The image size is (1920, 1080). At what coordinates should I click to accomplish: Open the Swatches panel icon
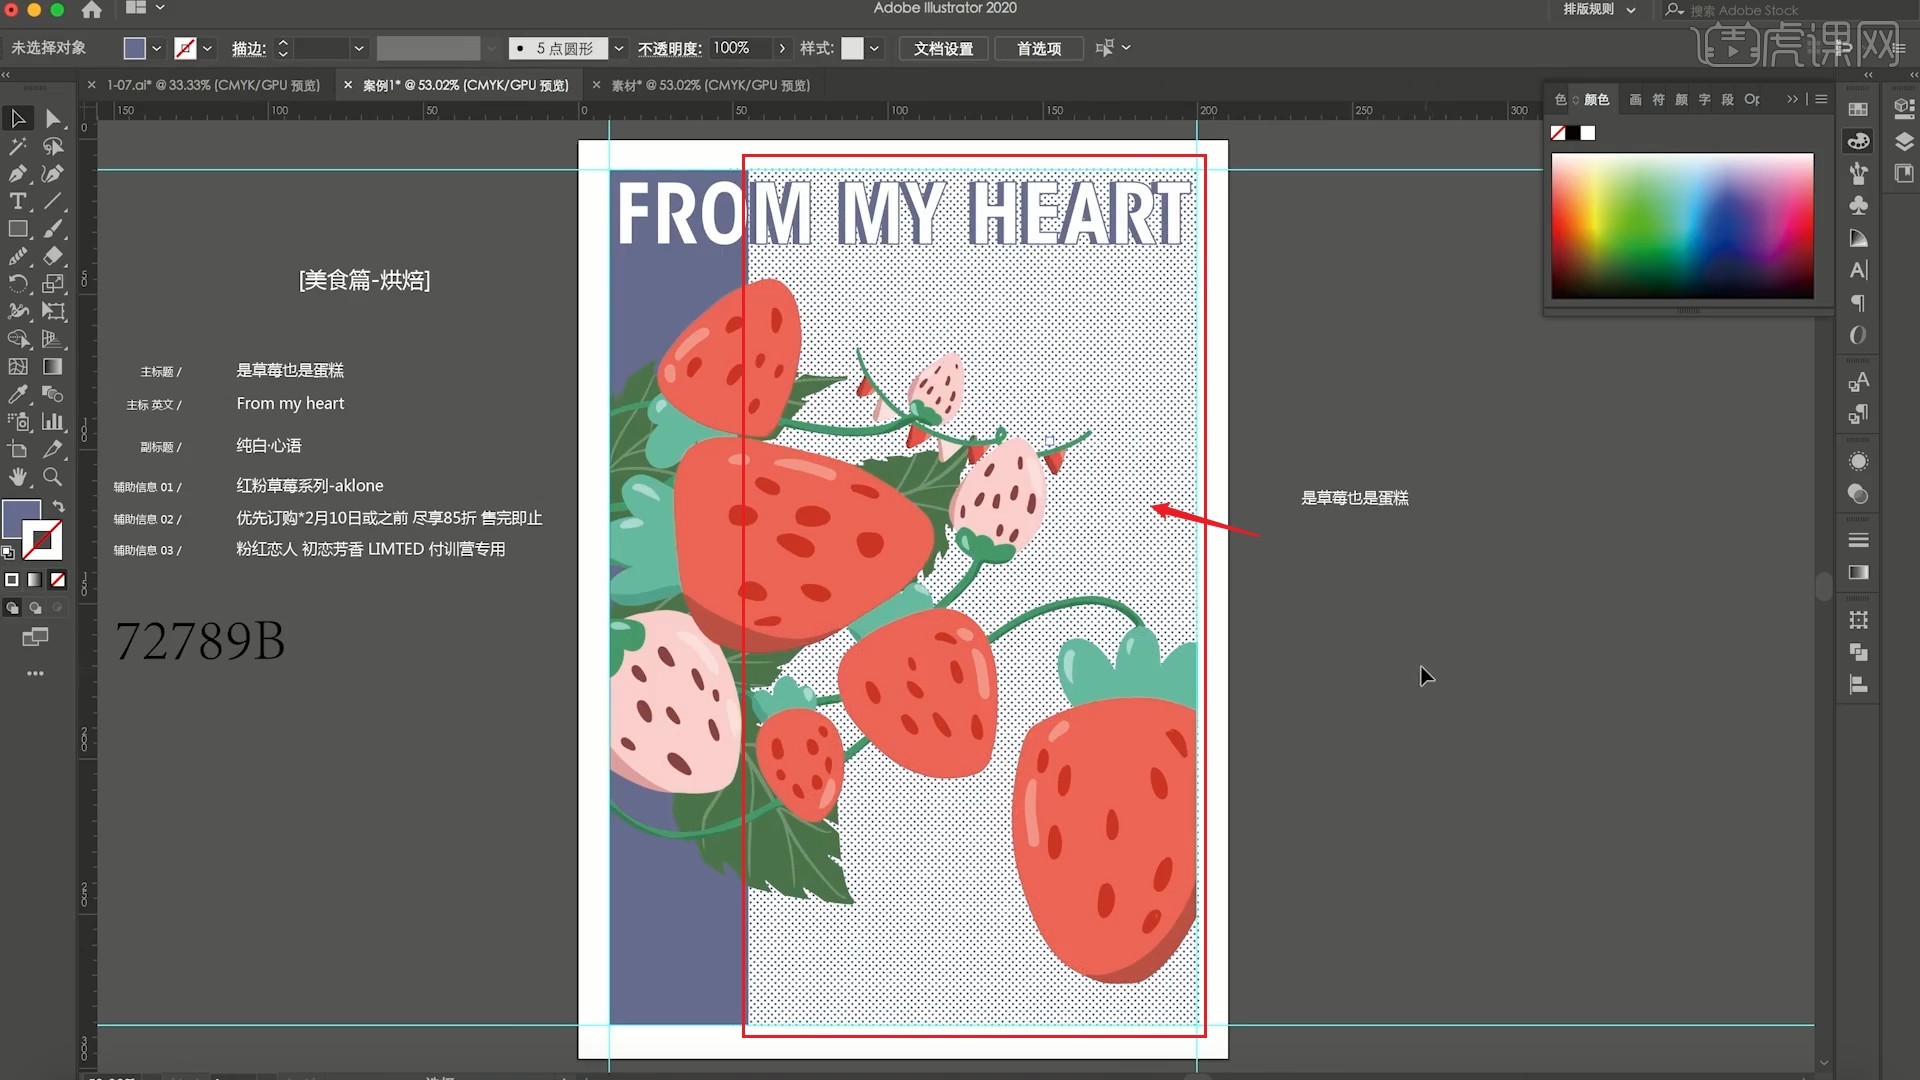tap(1858, 109)
